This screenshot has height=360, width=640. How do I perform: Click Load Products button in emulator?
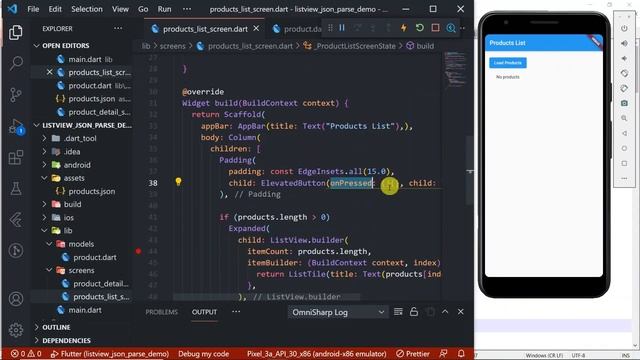pos(508,63)
